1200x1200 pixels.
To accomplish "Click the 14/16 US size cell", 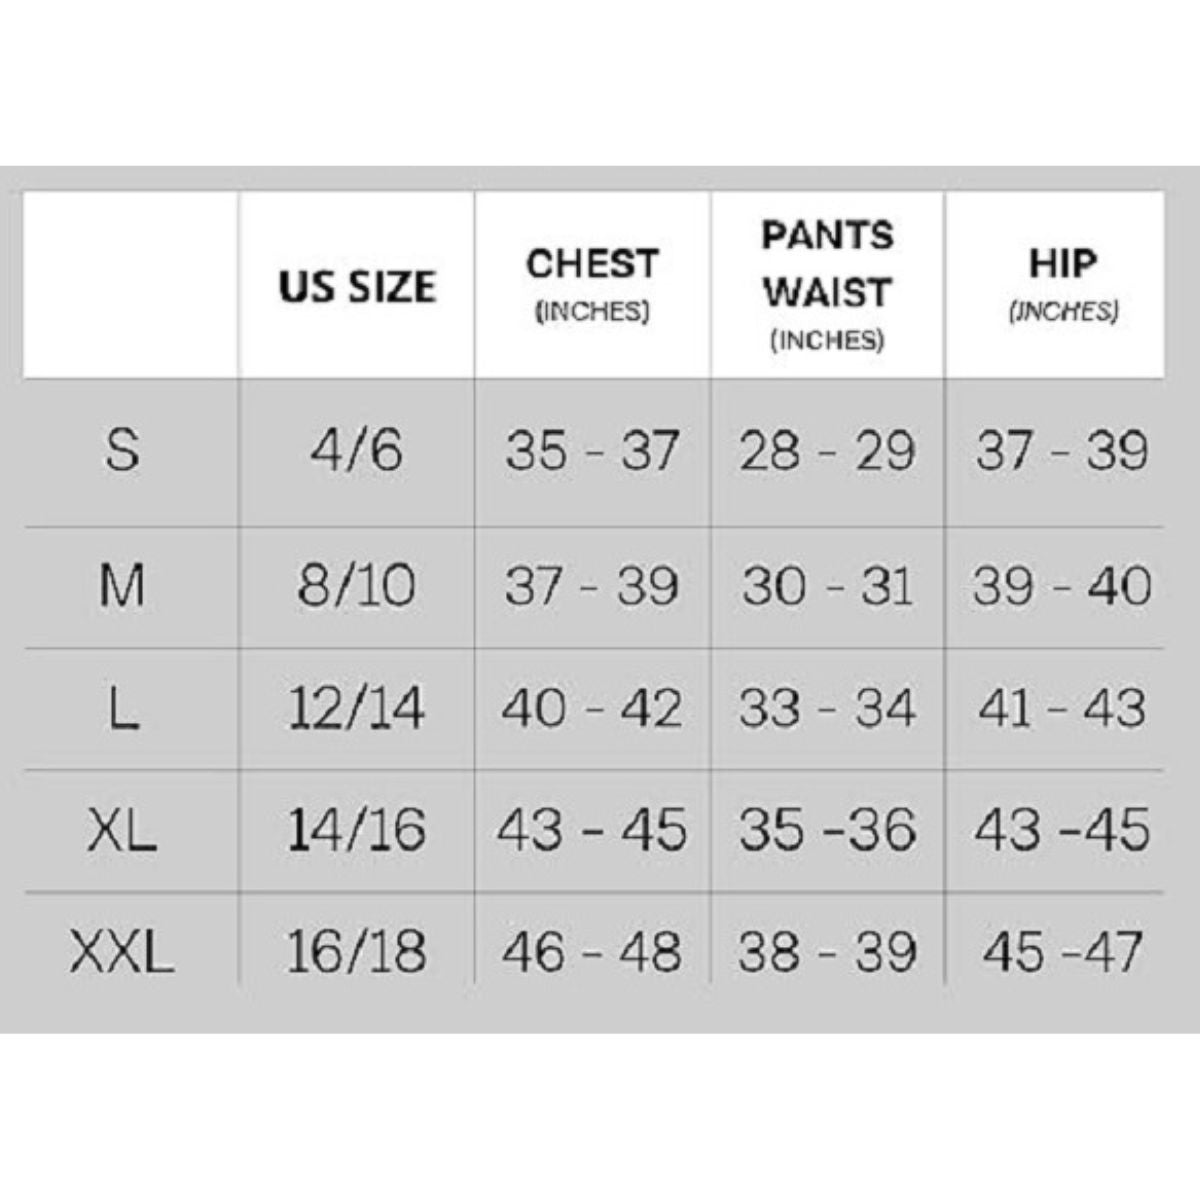I will (357, 830).
